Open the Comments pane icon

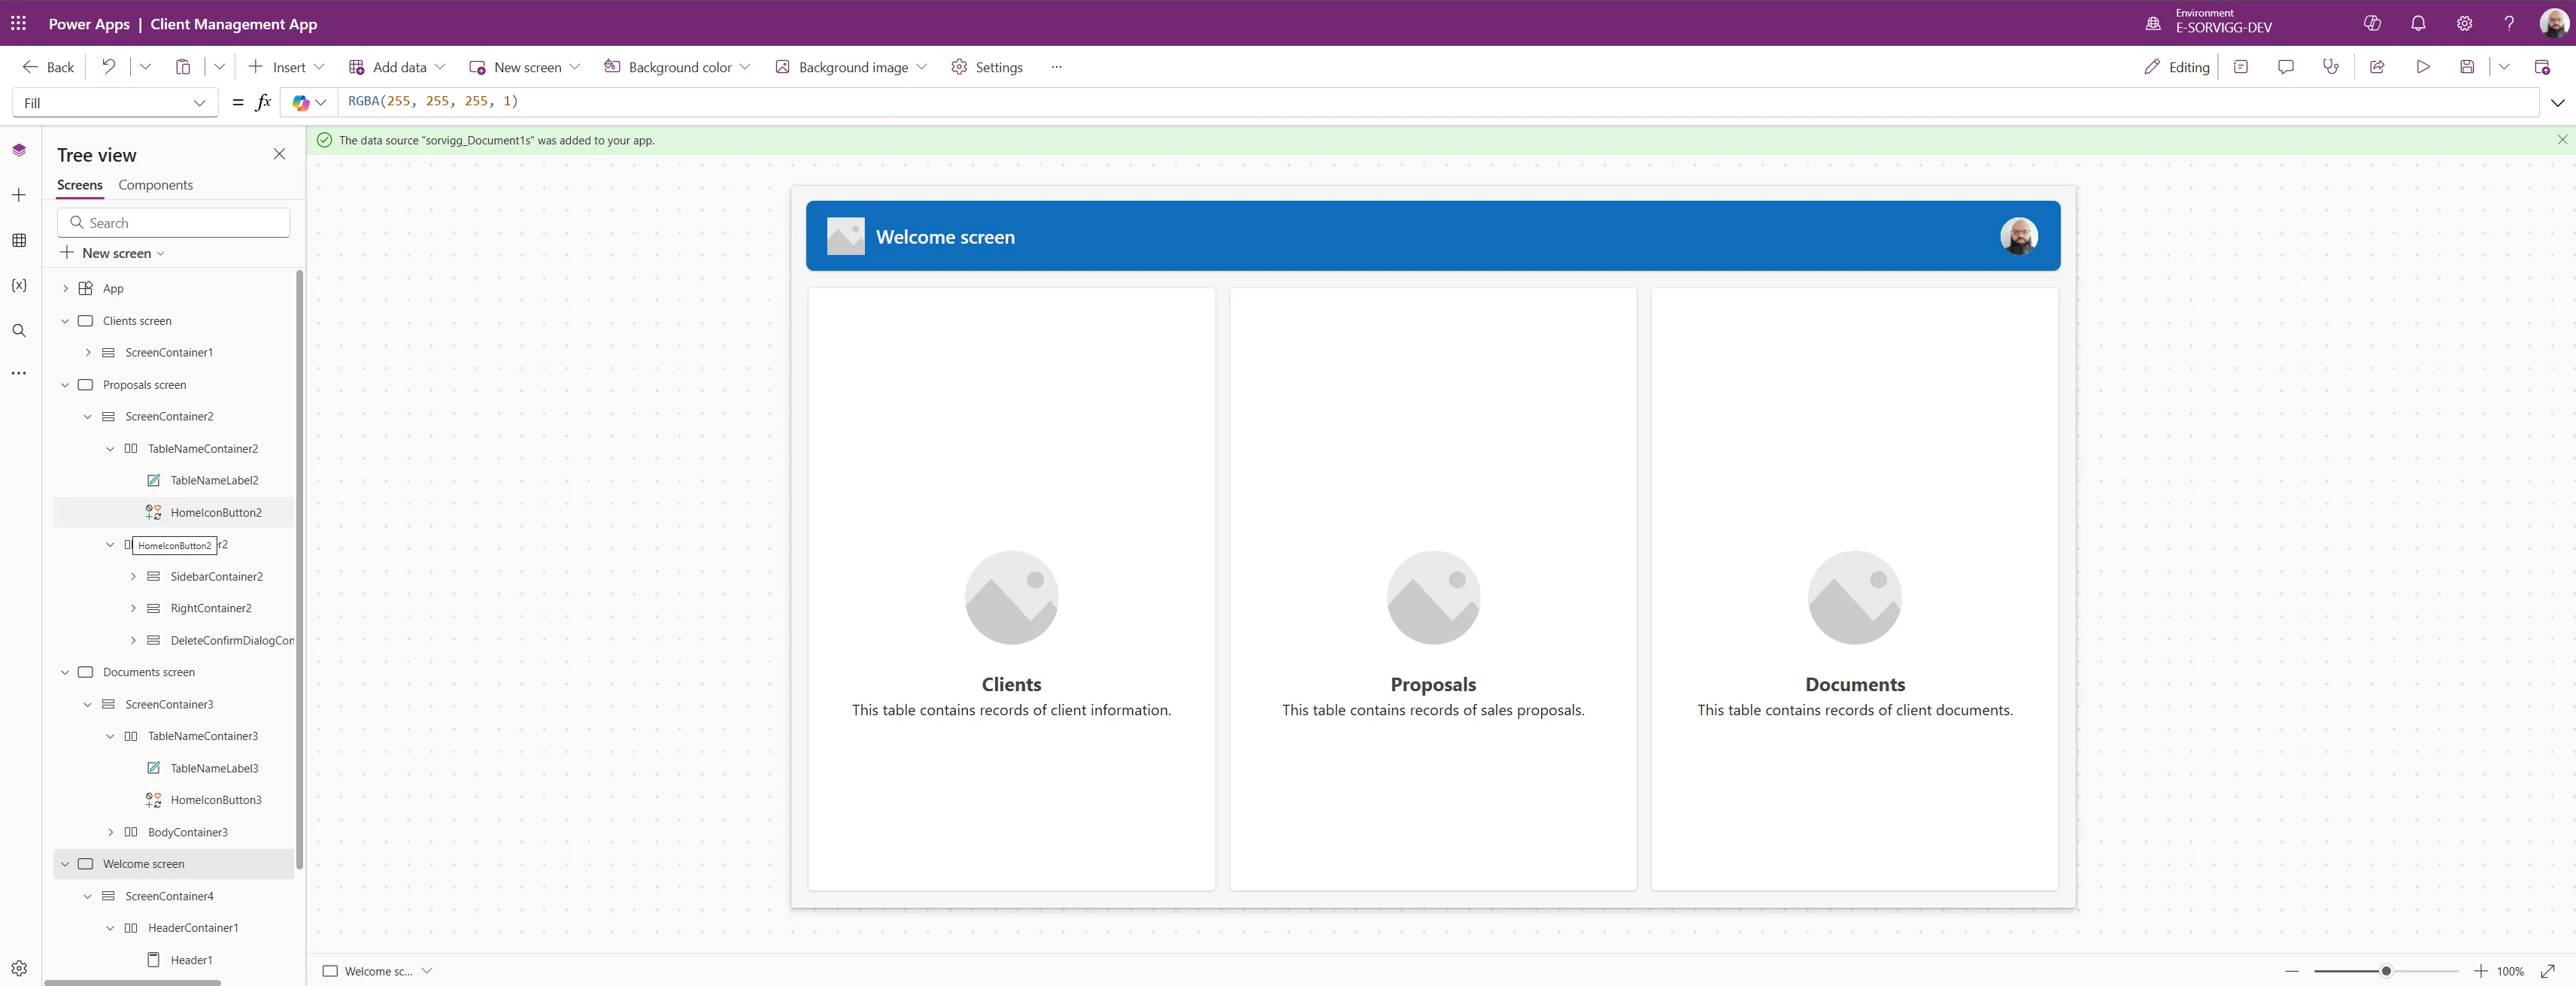(x=2285, y=67)
